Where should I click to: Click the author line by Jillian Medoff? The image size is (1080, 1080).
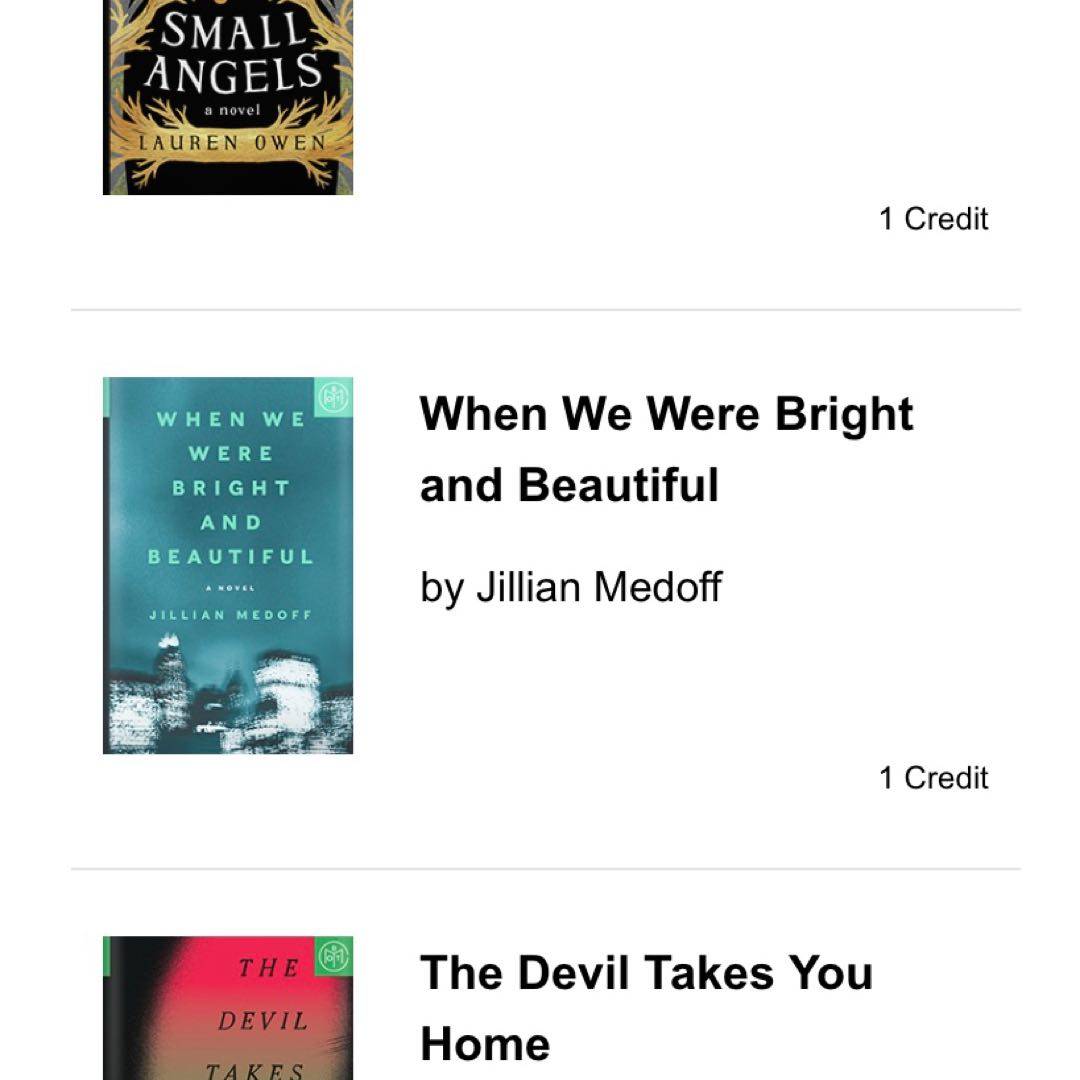click(570, 587)
